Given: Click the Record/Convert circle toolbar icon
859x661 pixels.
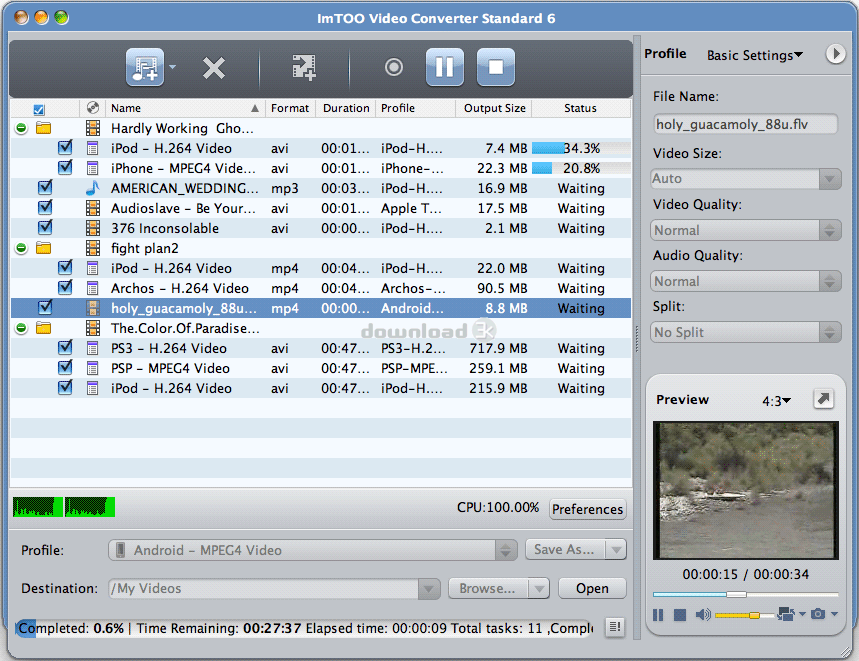Looking at the screenshot, I should coord(393,67).
